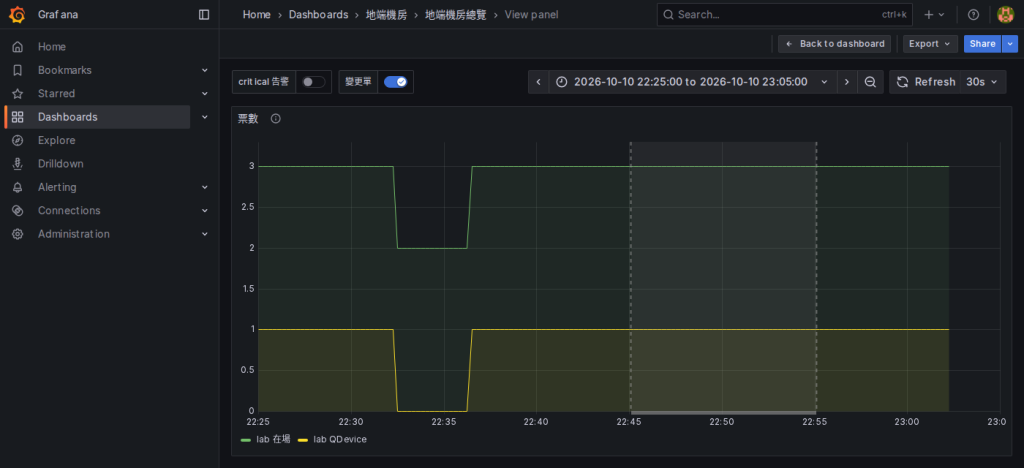
Task: Click the Grafana logo icon
Action: tap(18, 14)
